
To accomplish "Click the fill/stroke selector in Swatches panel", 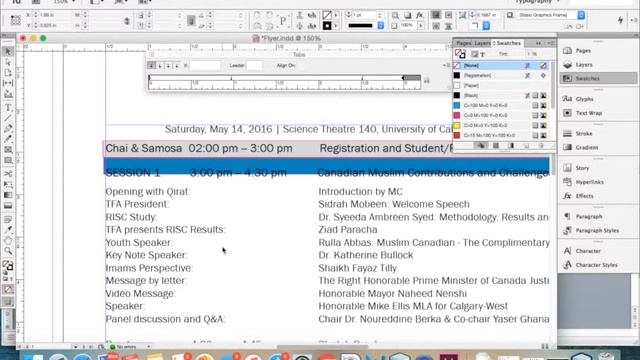I will tap(460, 53).
